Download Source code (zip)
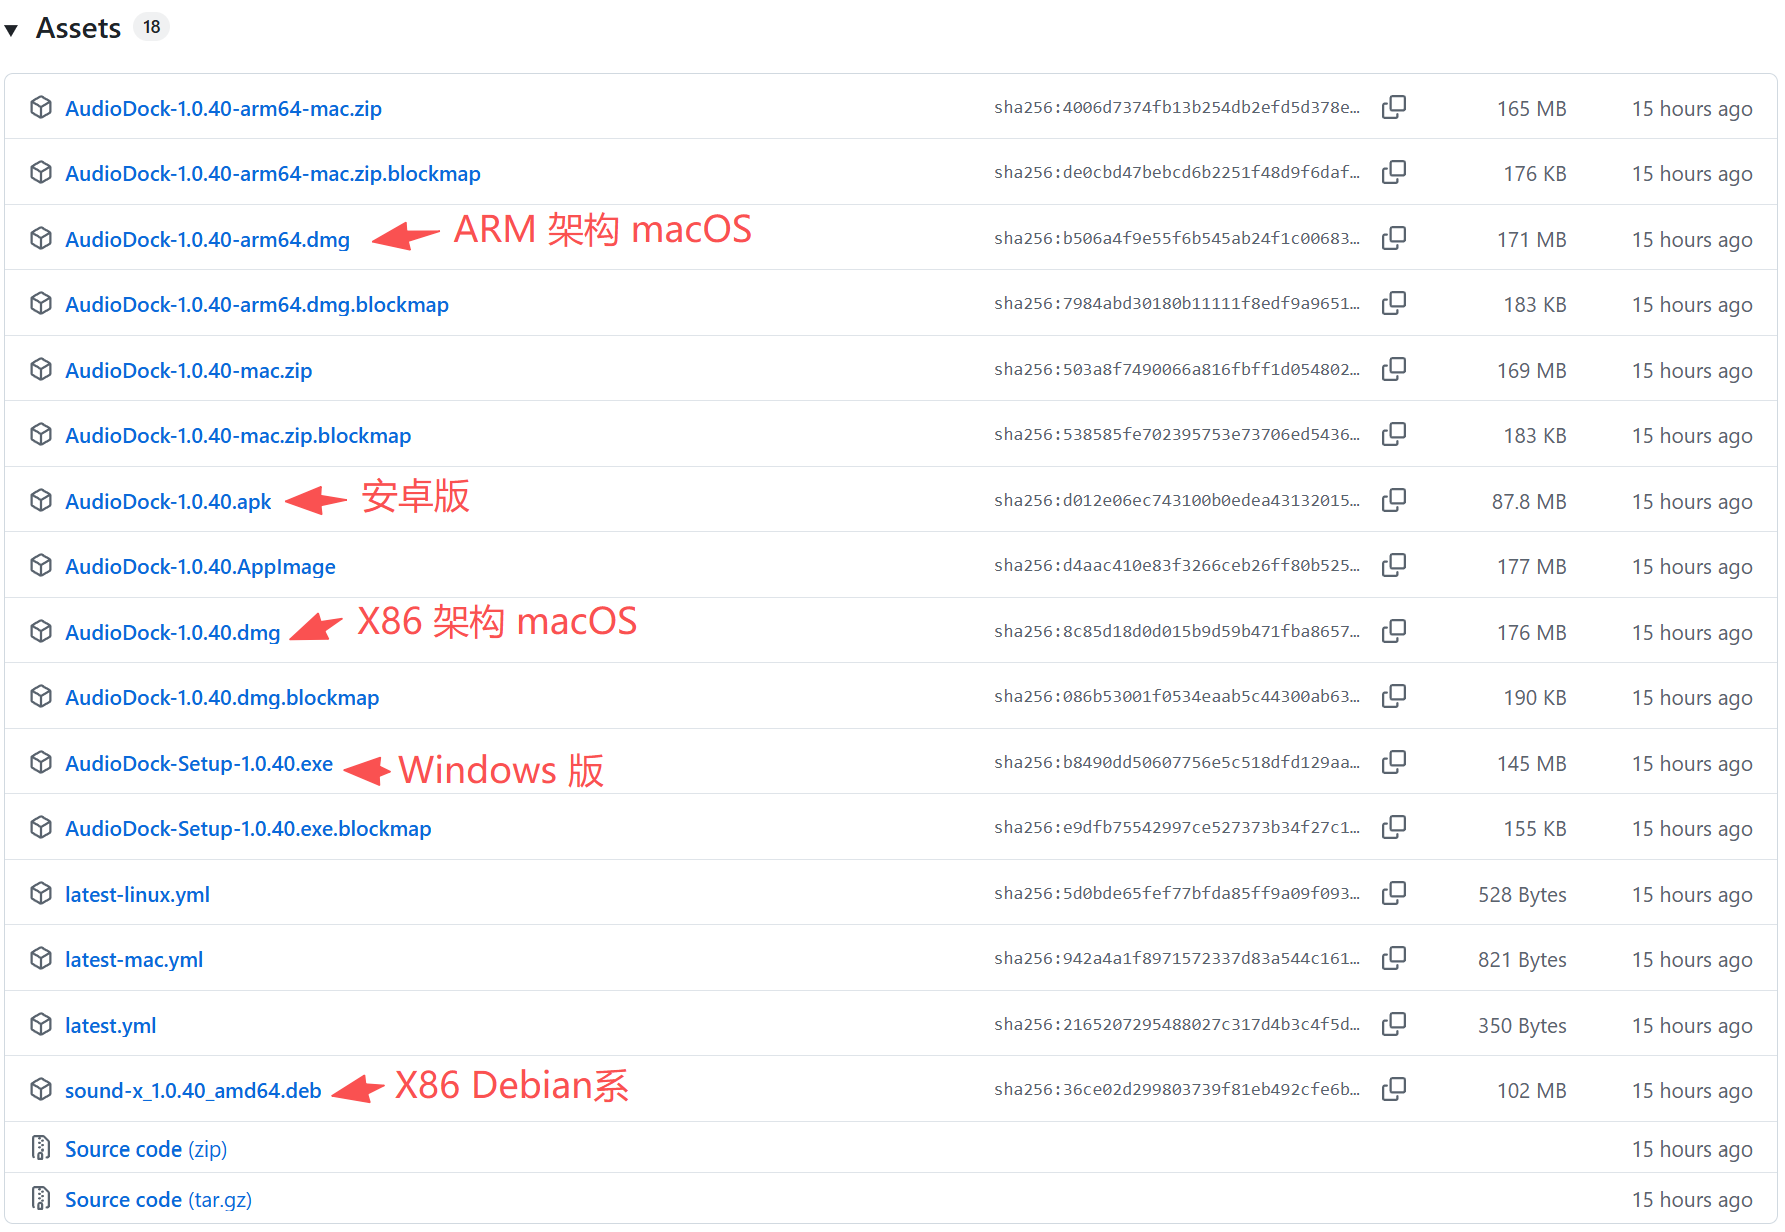Screen dimensions: 1785x1232 (x=146, y=1150)
